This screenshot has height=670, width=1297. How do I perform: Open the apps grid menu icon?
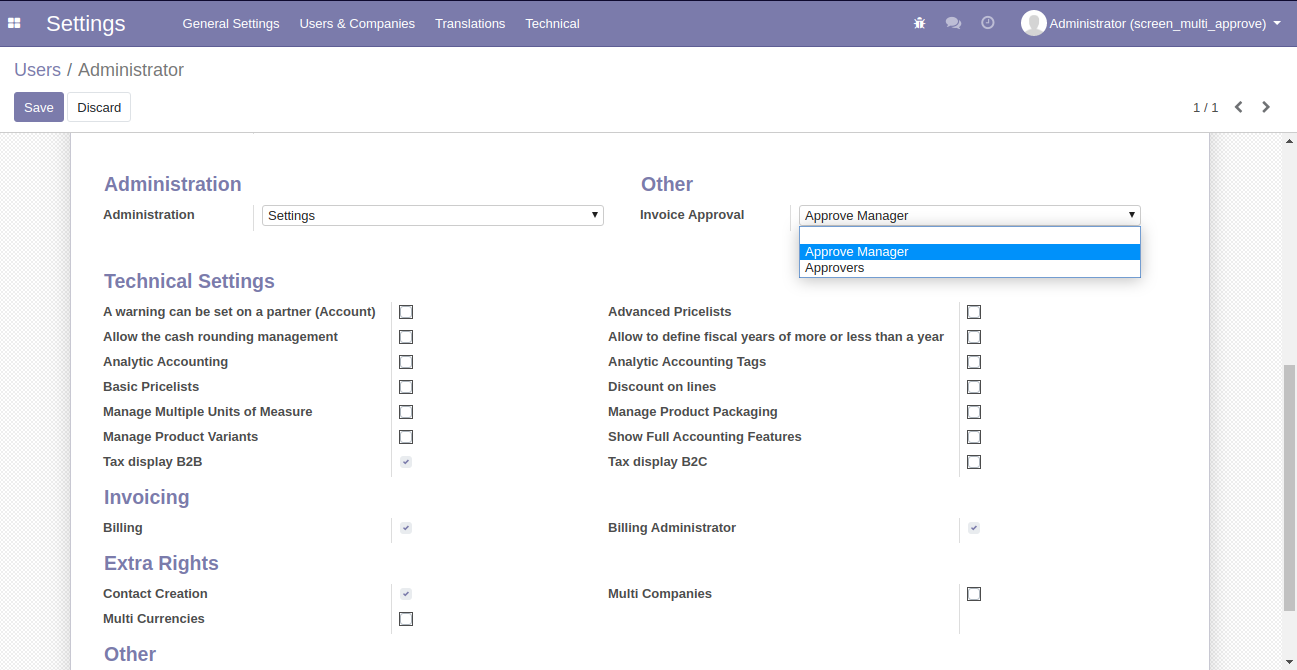pos(14,23)
